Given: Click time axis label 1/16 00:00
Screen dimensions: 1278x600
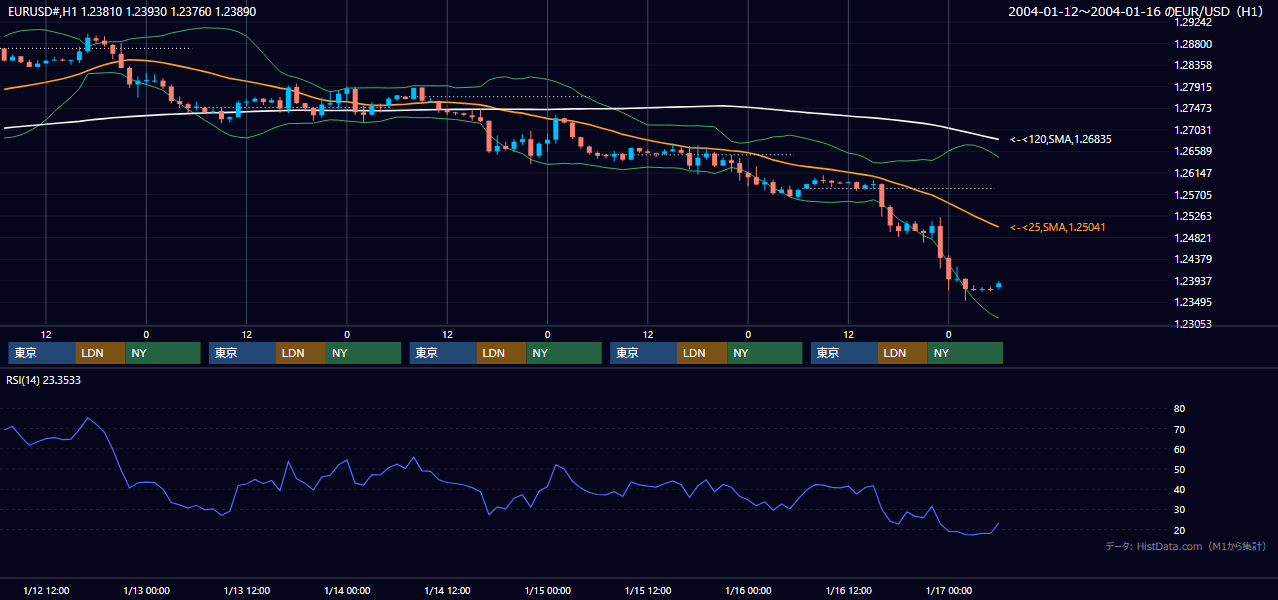Looking at the screenshot, I should click(x=748, y=591).
